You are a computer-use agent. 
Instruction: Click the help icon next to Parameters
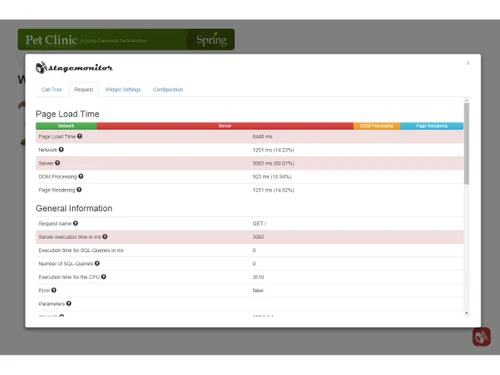point(69,303)
